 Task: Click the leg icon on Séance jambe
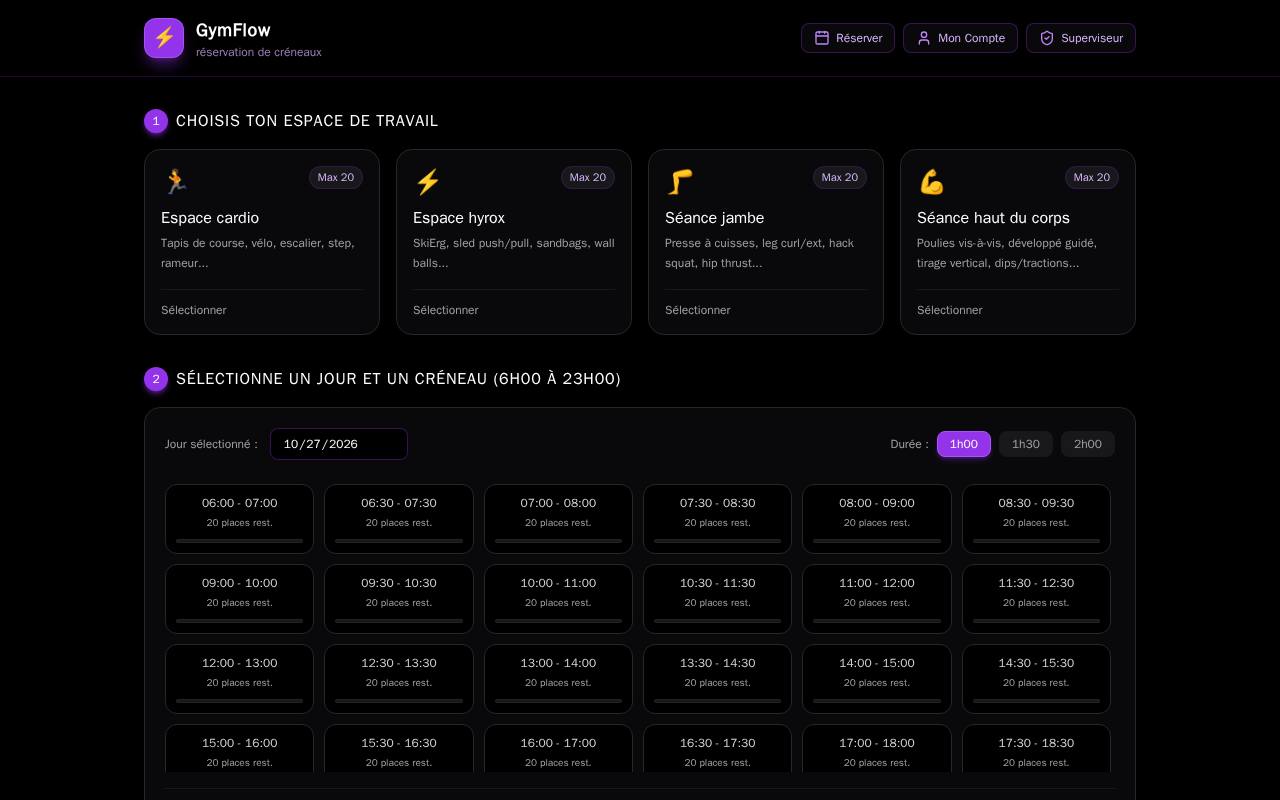click(680, 181)
